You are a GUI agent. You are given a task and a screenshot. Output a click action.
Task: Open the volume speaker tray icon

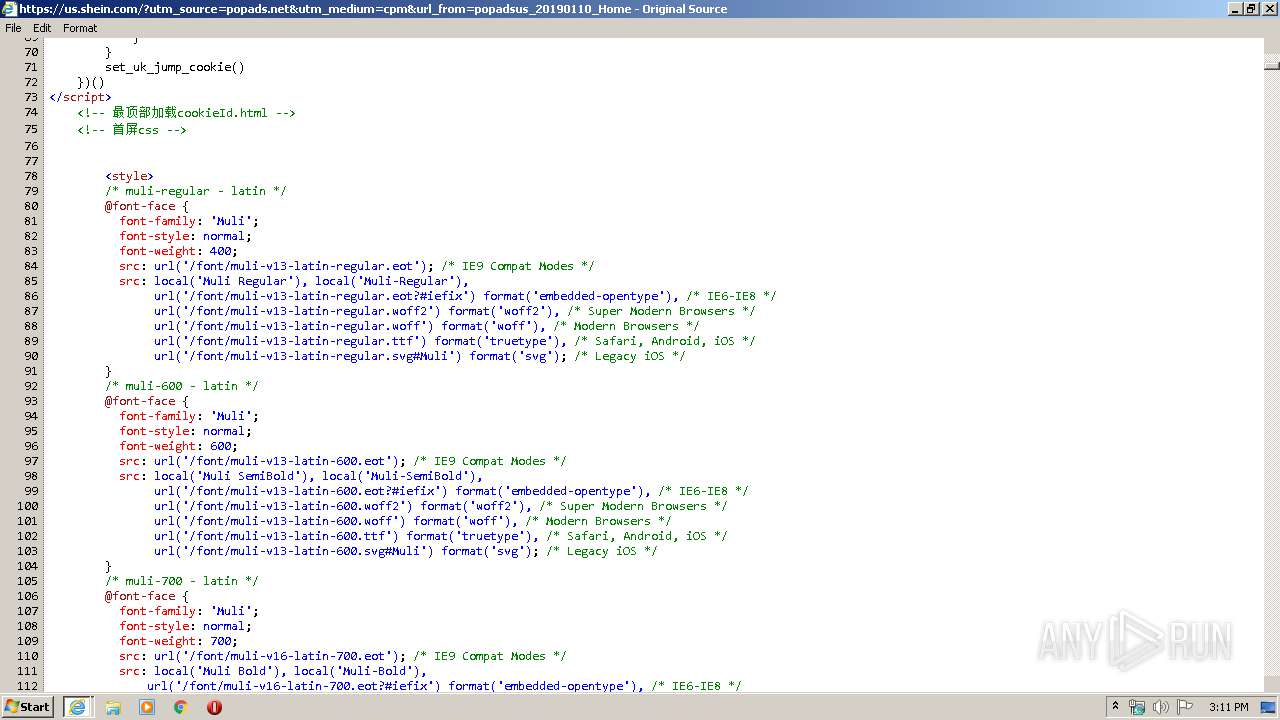(1161, 707)
